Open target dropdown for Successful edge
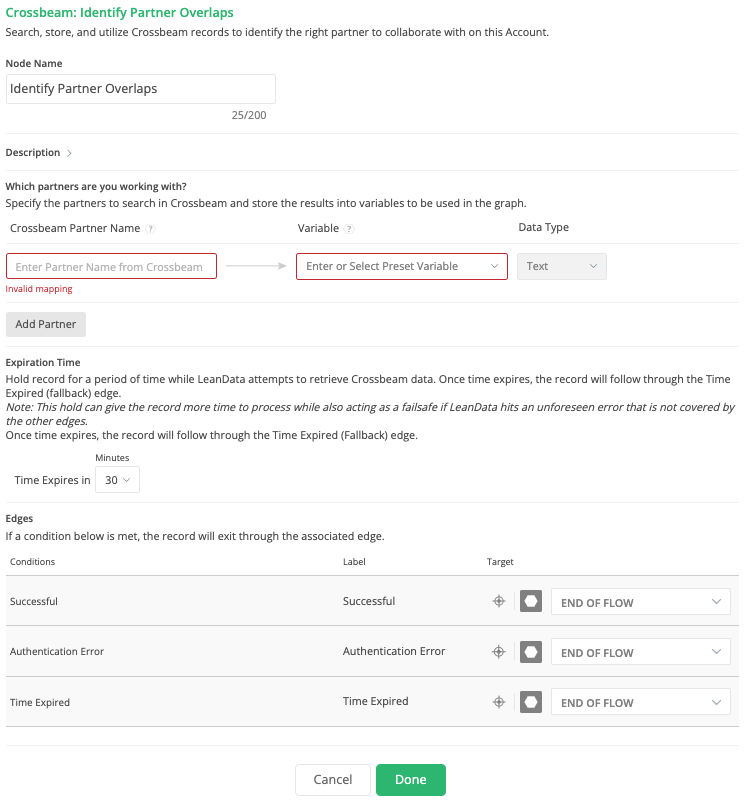Viewport: 747px width, 806px height. coord(640,602)
